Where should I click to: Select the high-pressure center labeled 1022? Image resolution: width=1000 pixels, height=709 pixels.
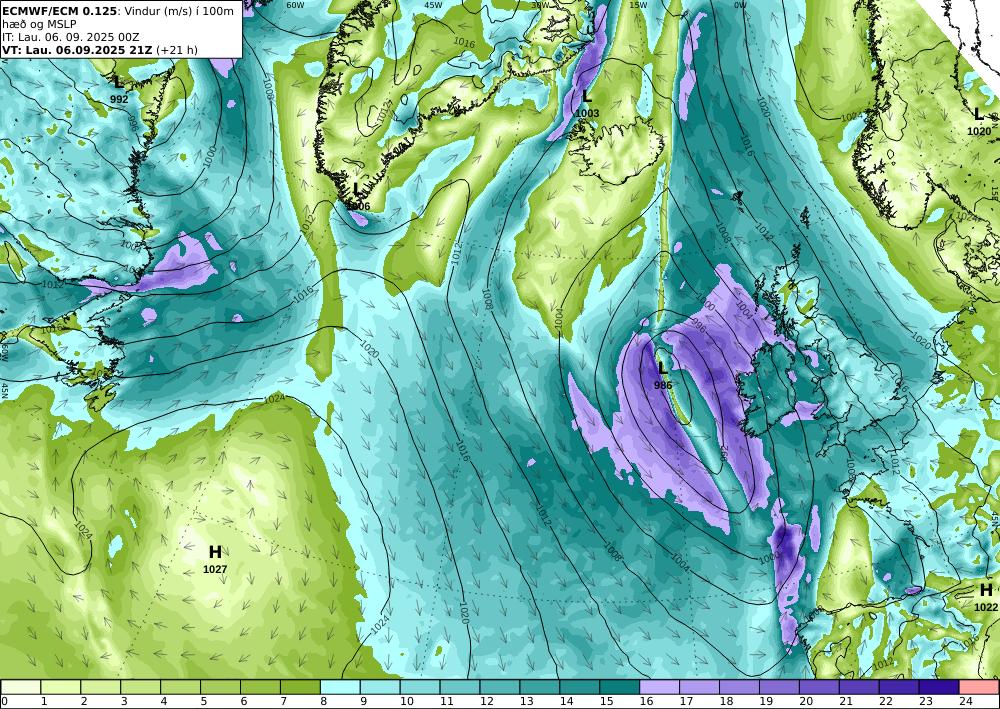[x=985, y=597]
